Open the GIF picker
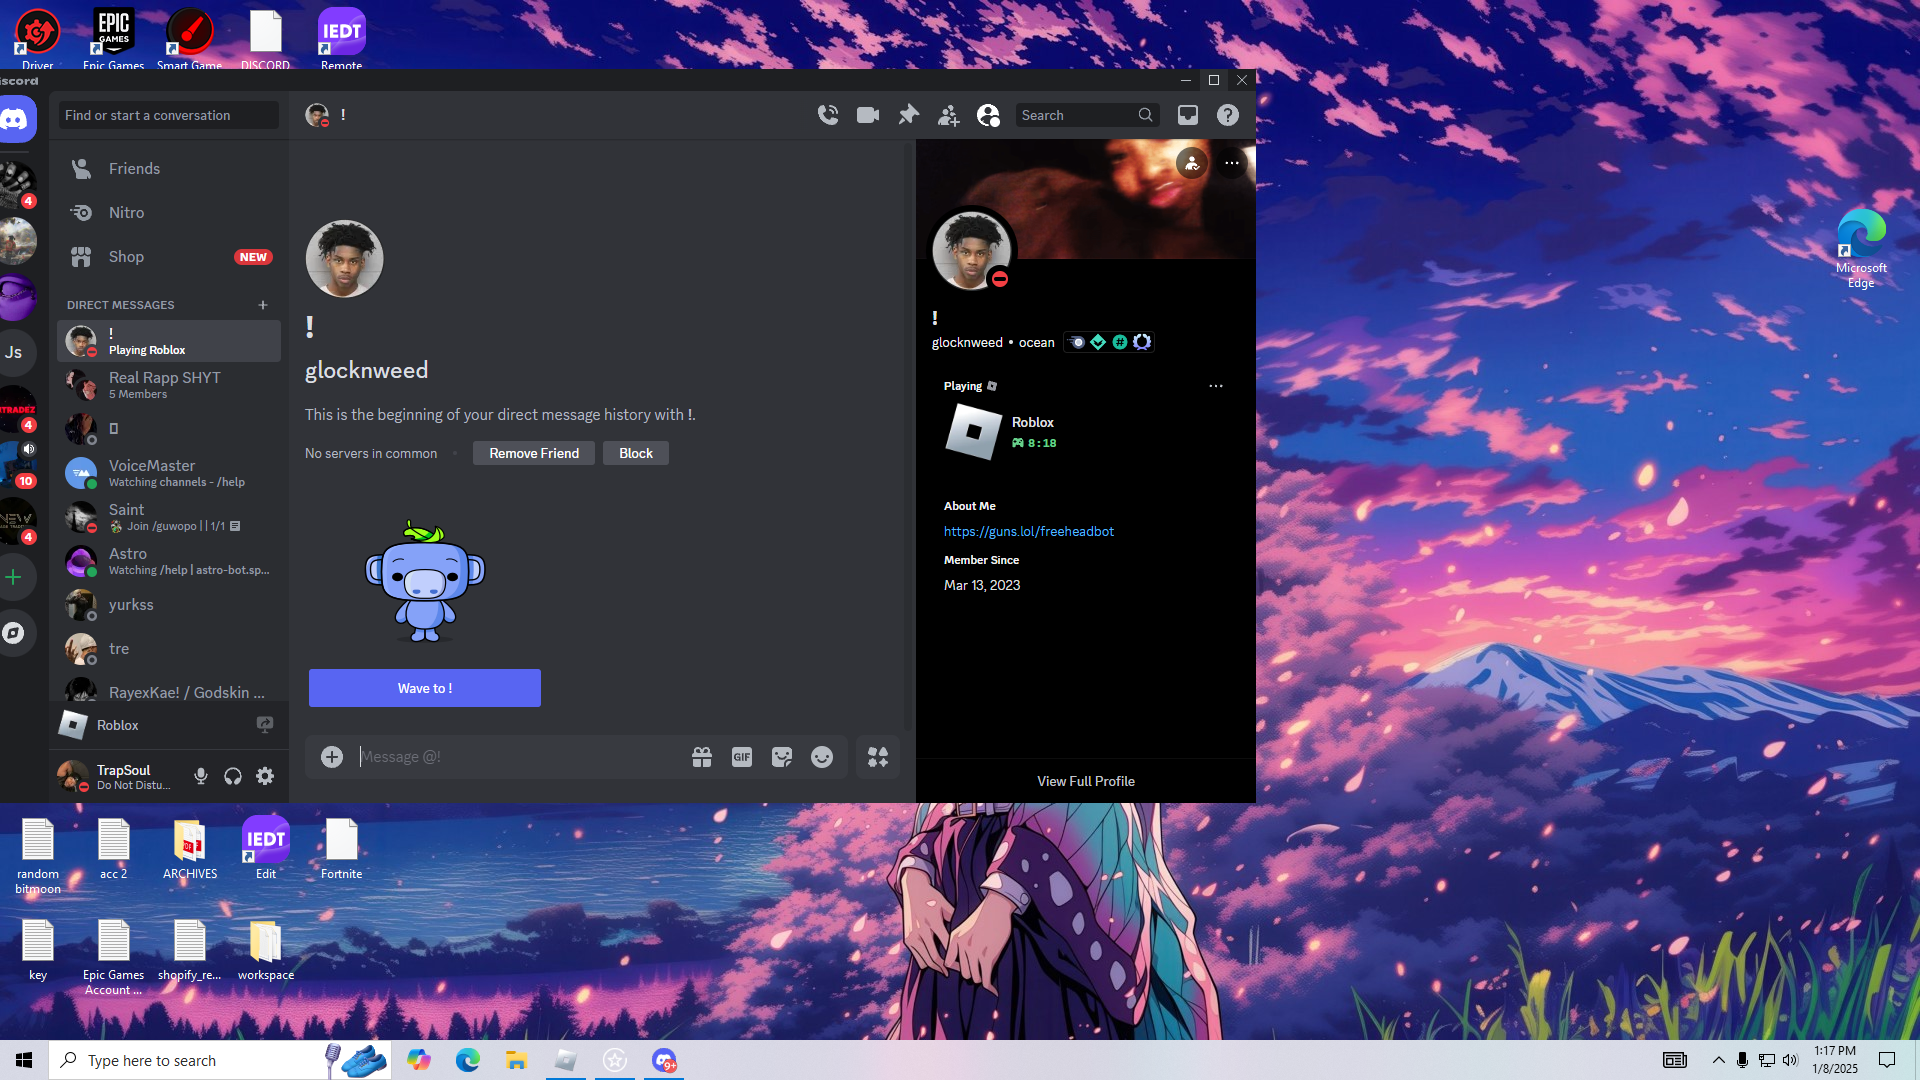Viewport: 1920px width, 1080px height. [741, 757]
